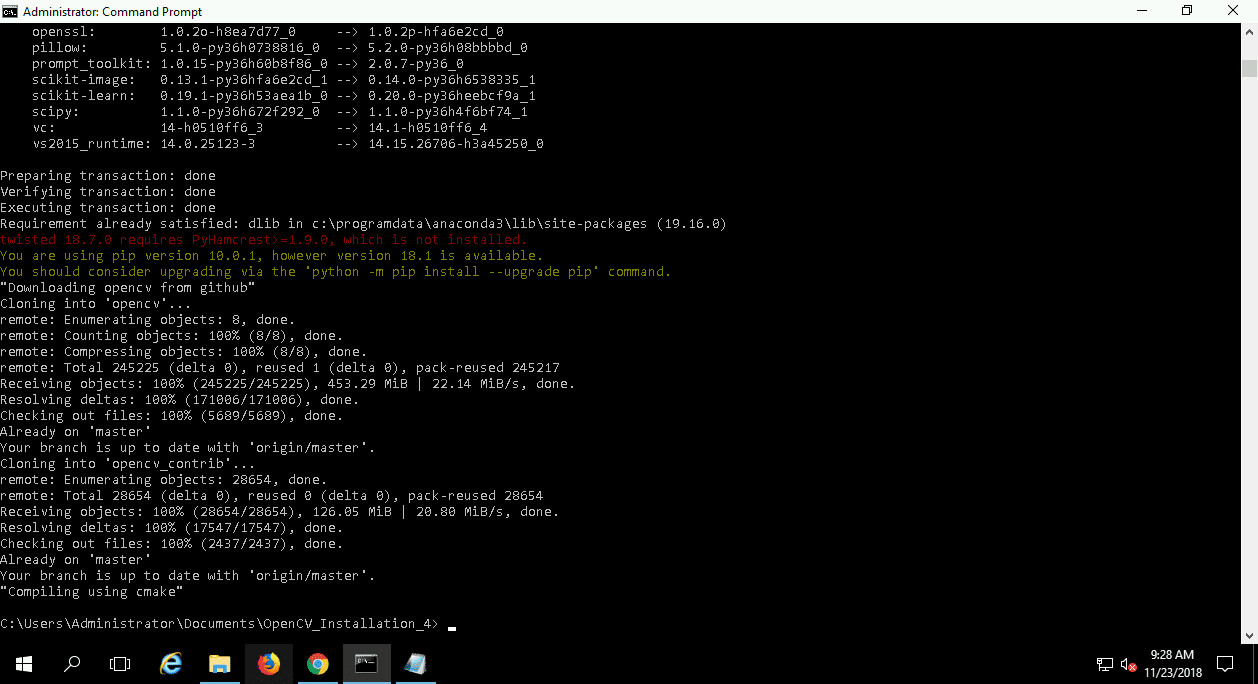Click "Receiving objects: 100% (245225/245225)" line
This screenshot has height=684, width=1258.
tap(288, 384)
